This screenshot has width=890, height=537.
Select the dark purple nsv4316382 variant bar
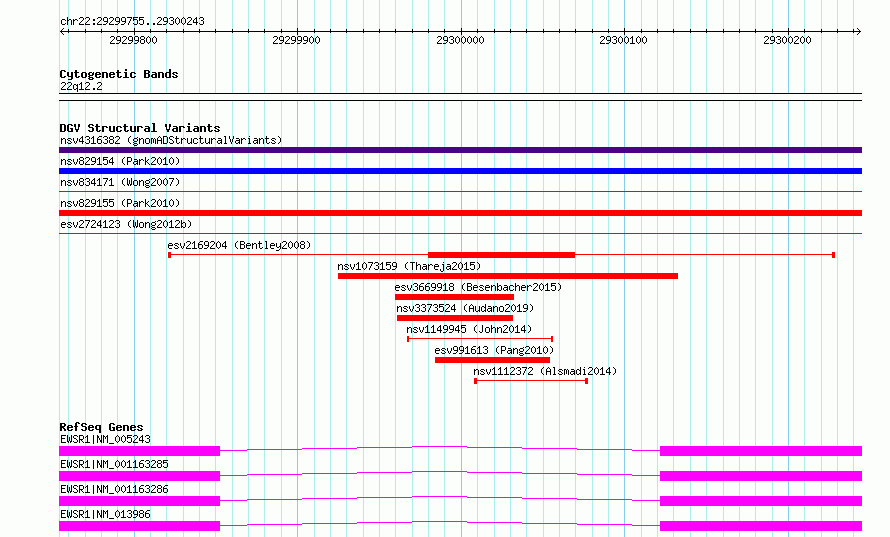(460, 150)
